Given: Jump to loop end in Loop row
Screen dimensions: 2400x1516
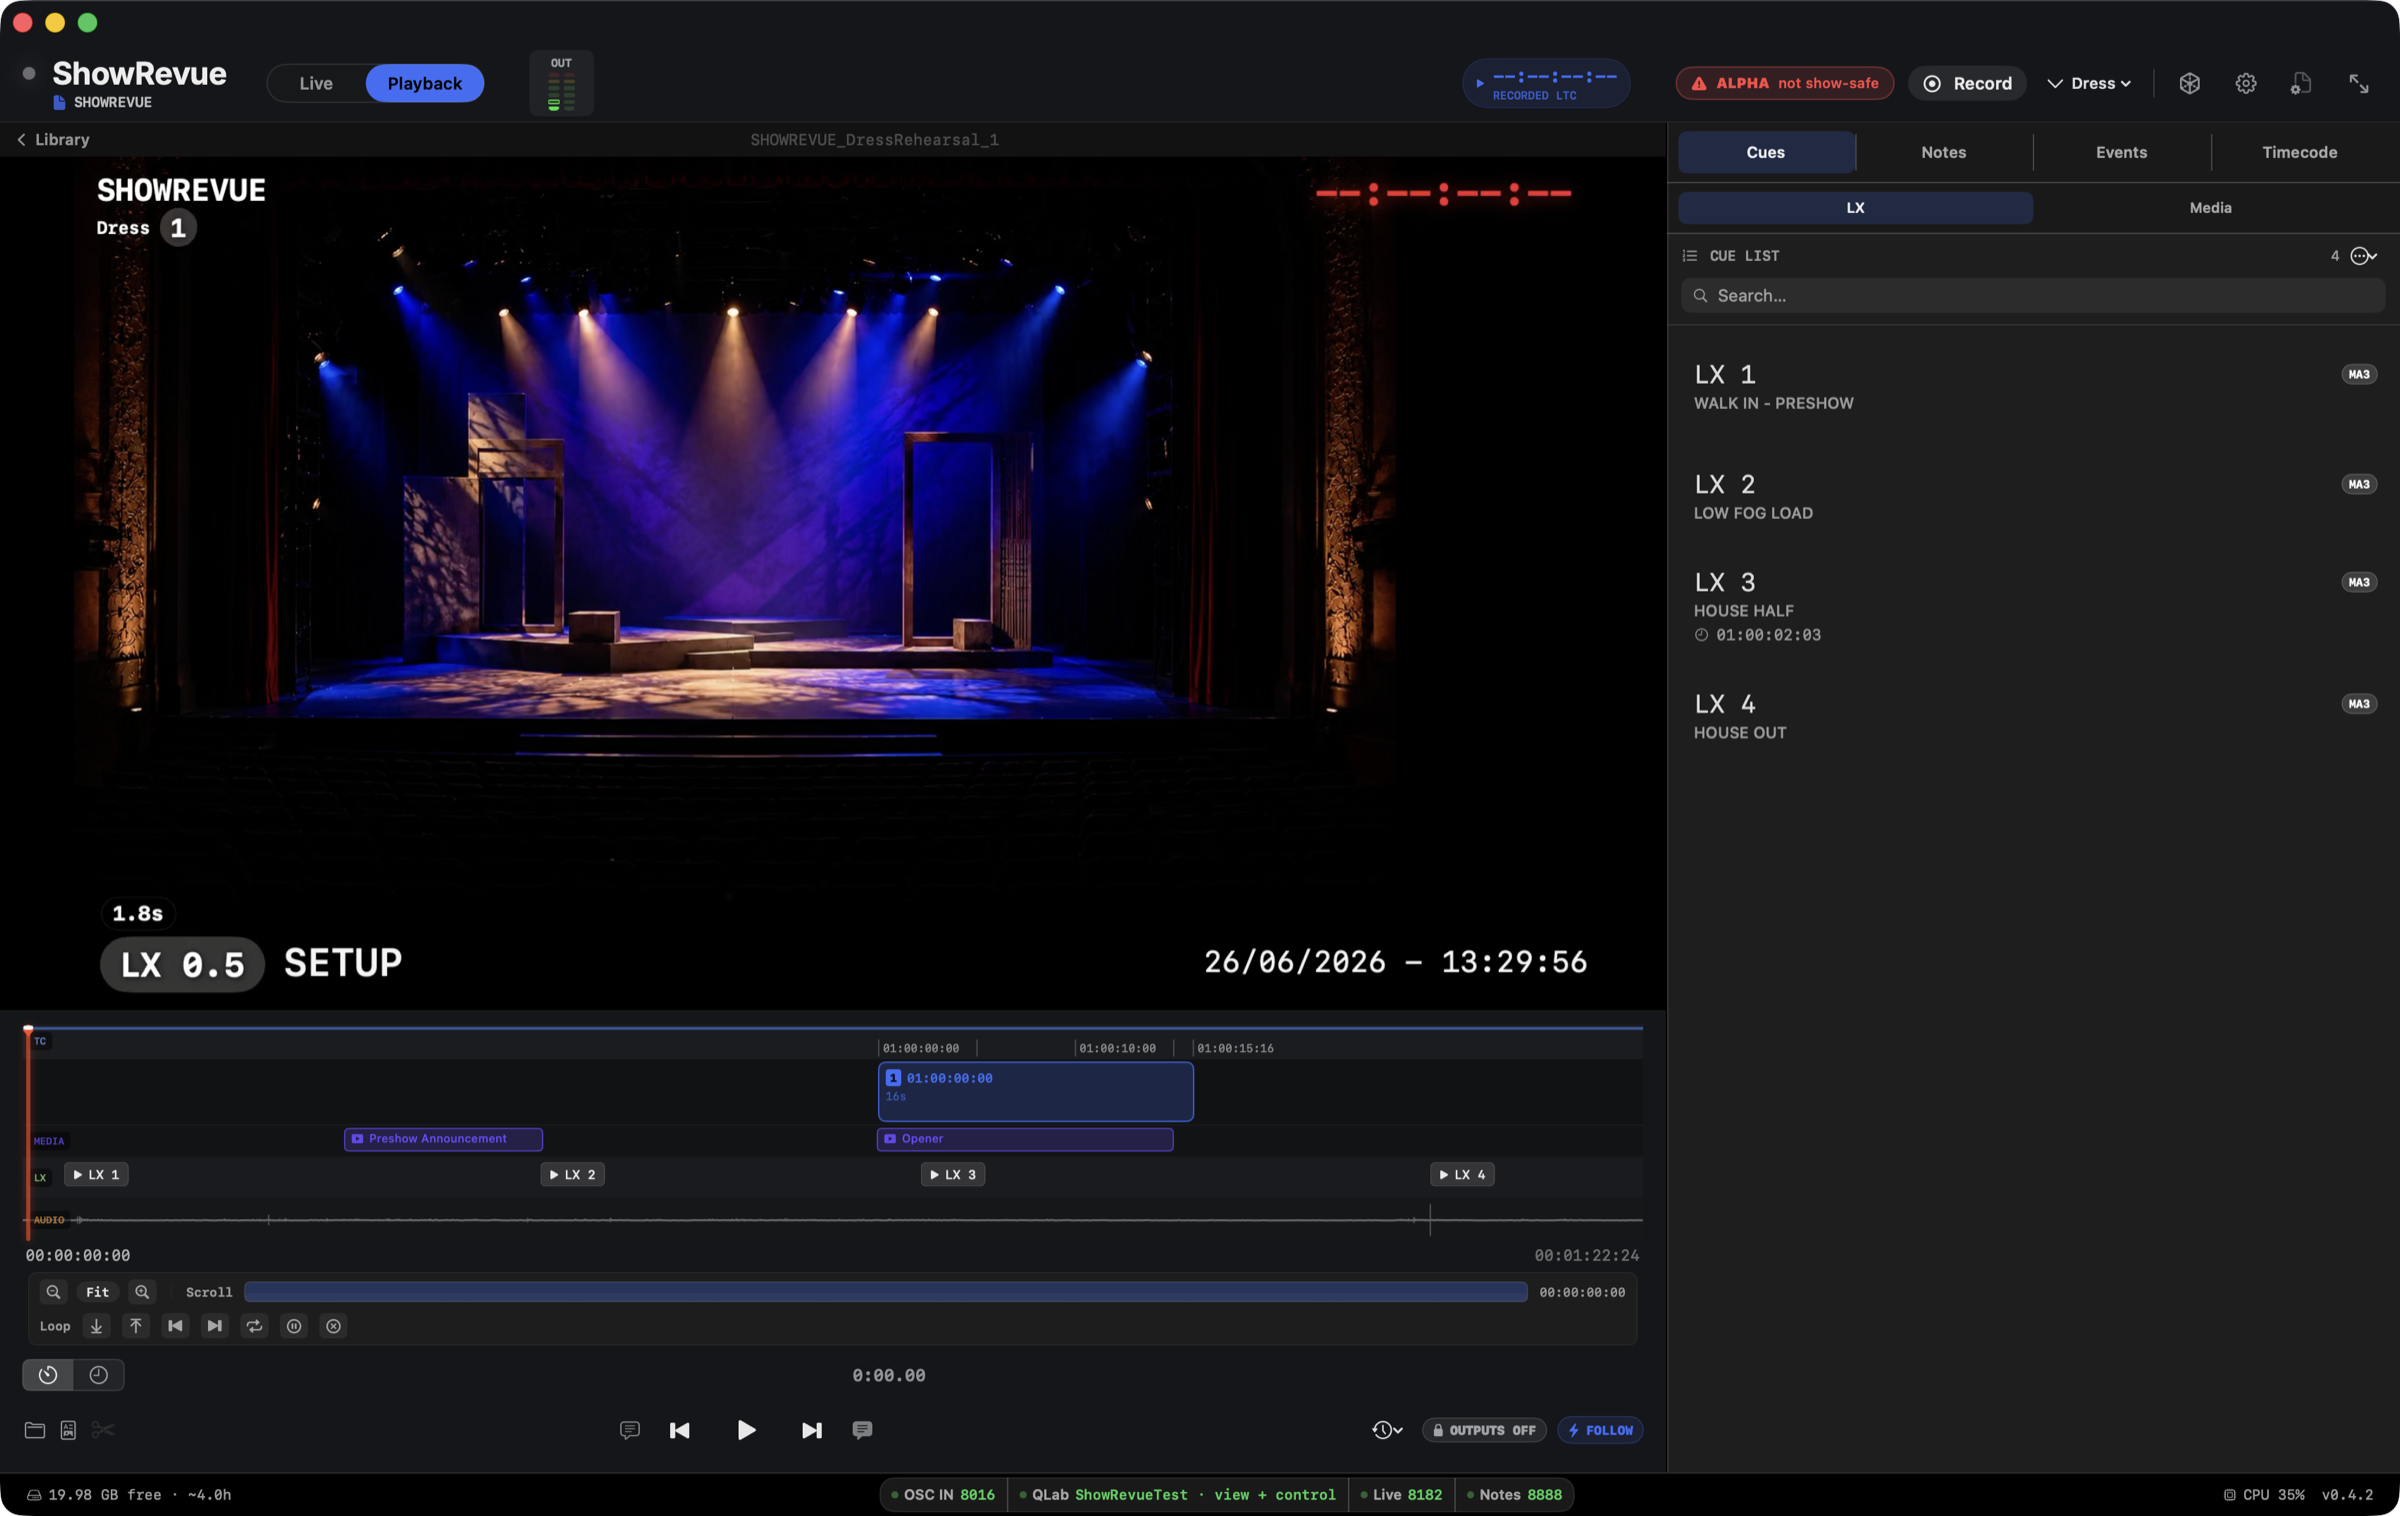Looking at the screenshot, I should pos(214,1326).
